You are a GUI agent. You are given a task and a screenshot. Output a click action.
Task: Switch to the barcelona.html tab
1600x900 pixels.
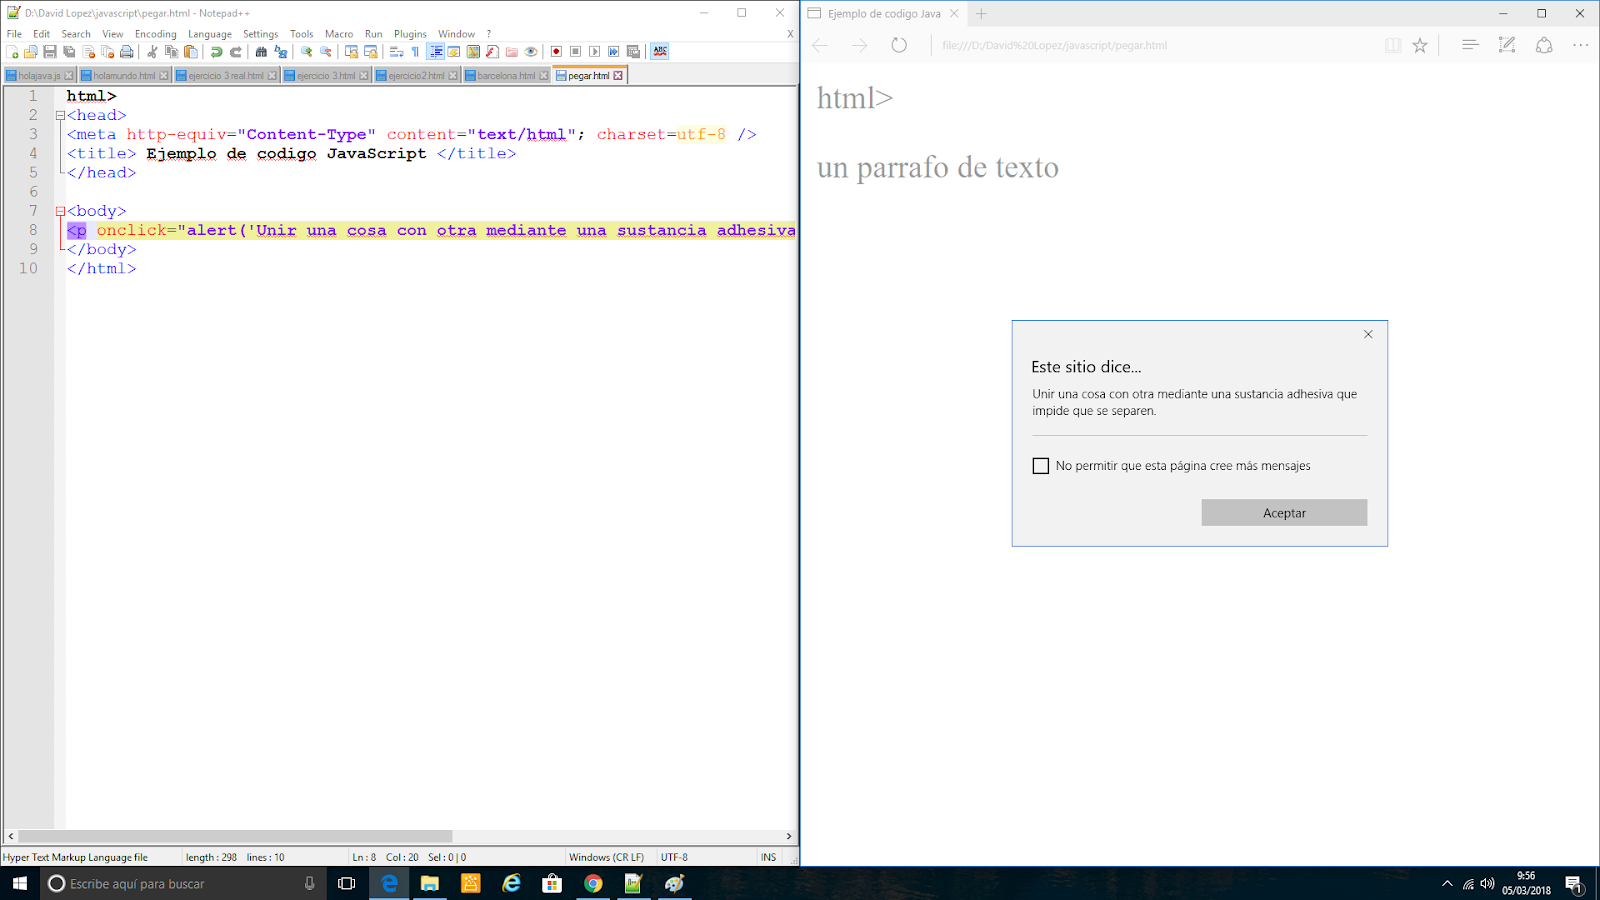pos(505,74)
